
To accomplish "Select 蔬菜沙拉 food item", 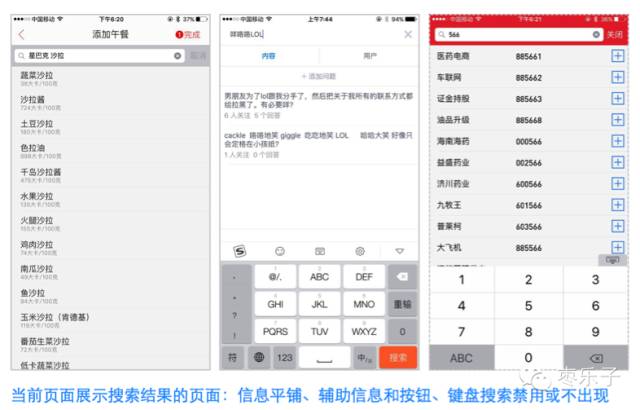I will pyautogui.click(x=110, y=79).
